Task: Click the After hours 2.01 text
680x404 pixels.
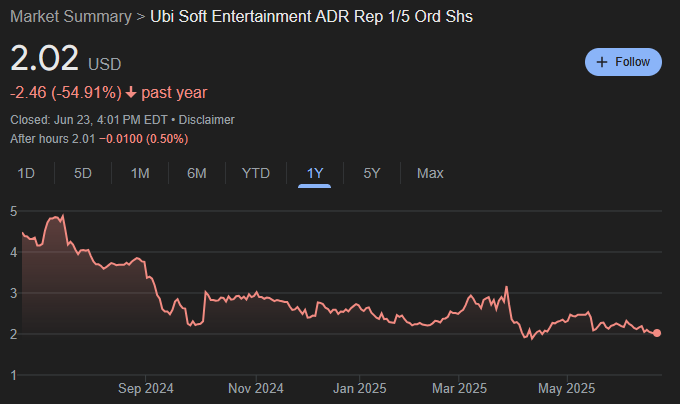Action: click(x=52, y=139)
